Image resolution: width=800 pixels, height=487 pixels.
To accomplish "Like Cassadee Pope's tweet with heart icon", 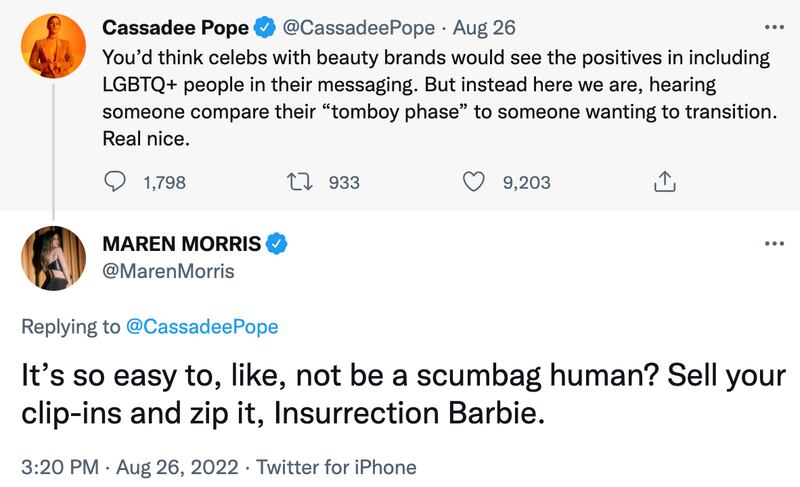I will [x=476, y=182].
